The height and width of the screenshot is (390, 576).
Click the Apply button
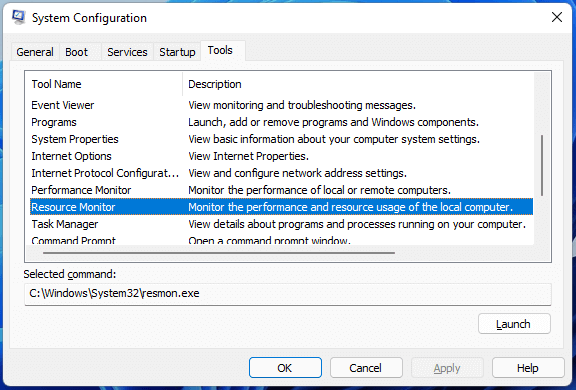[447, 368]
